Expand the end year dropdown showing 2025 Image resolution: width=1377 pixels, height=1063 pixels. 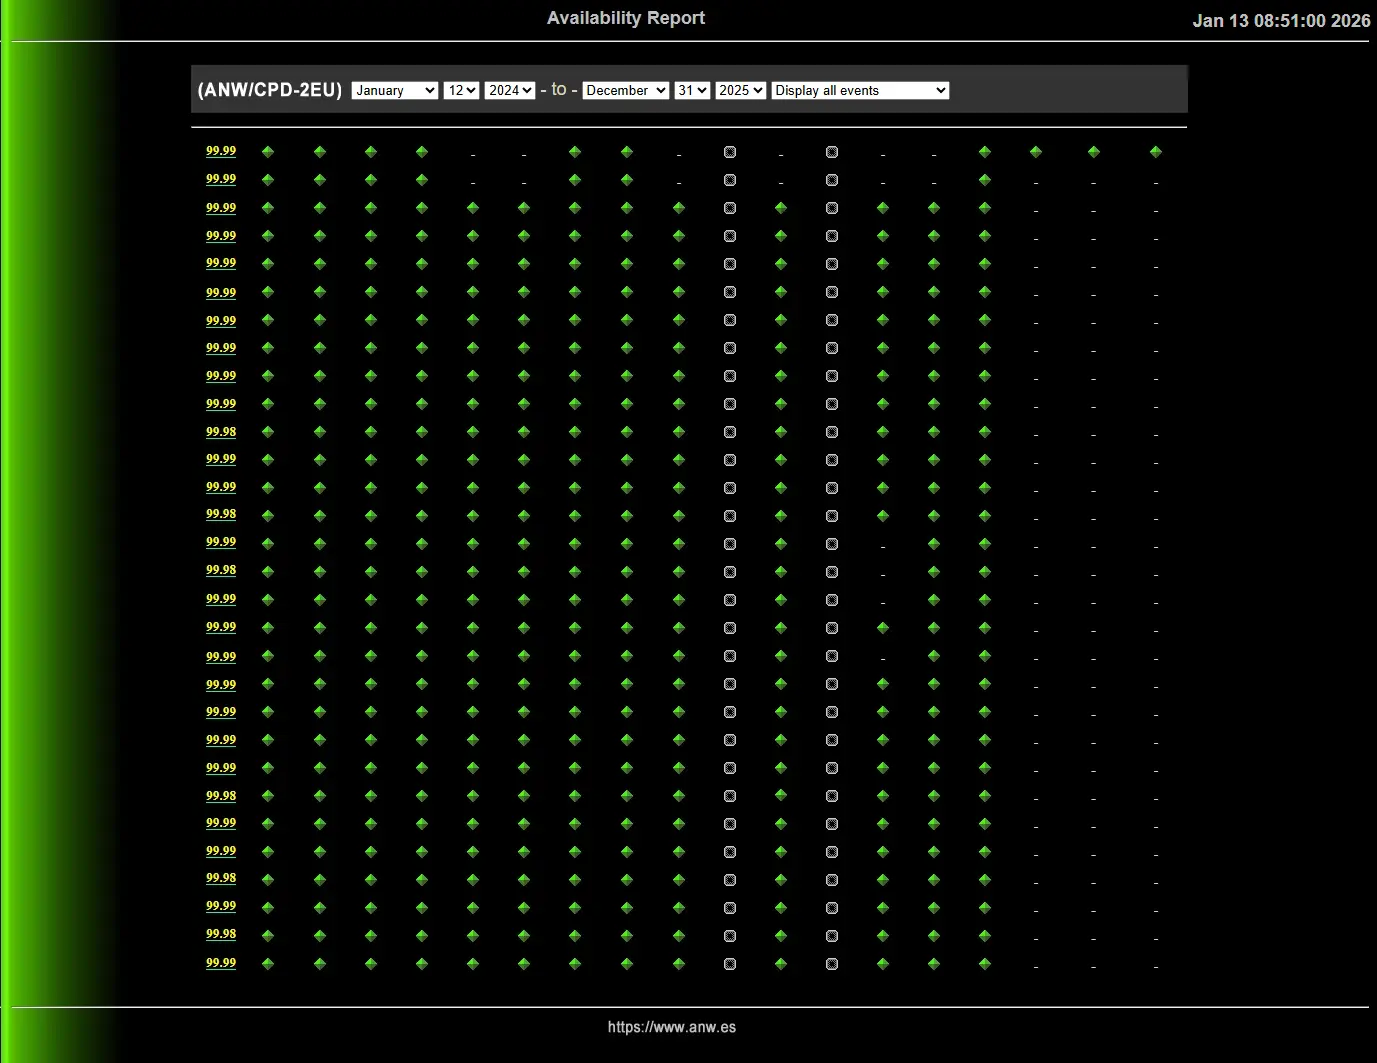pyautogui.click(x=740, y=90)
